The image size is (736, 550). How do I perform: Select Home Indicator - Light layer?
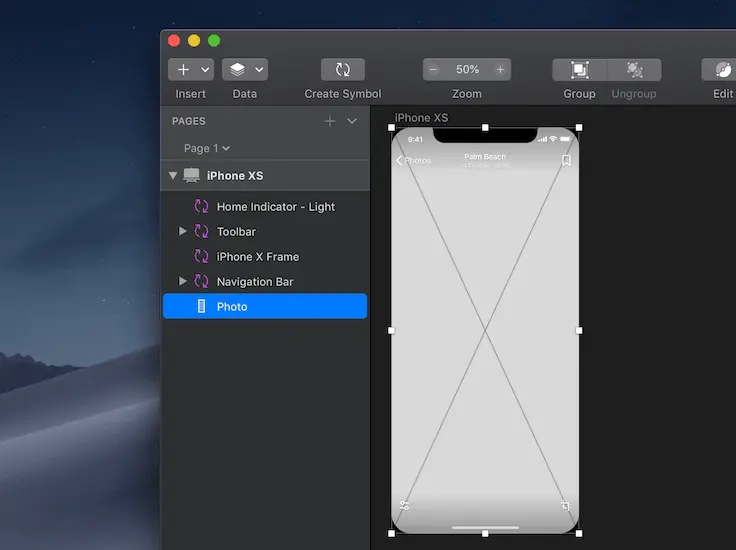pyautogui.click(x=265, y=206)
